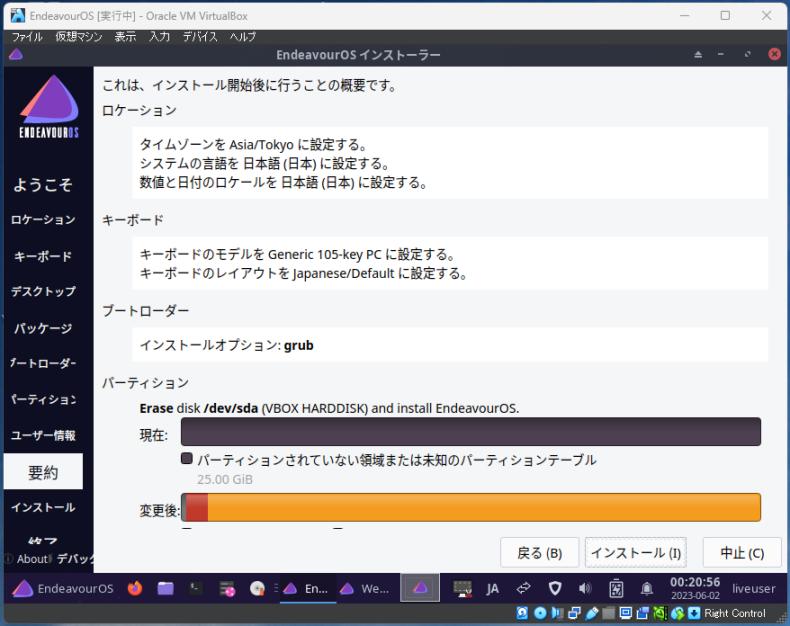Click the 戻る (B) back button

[x=540, y=553]
